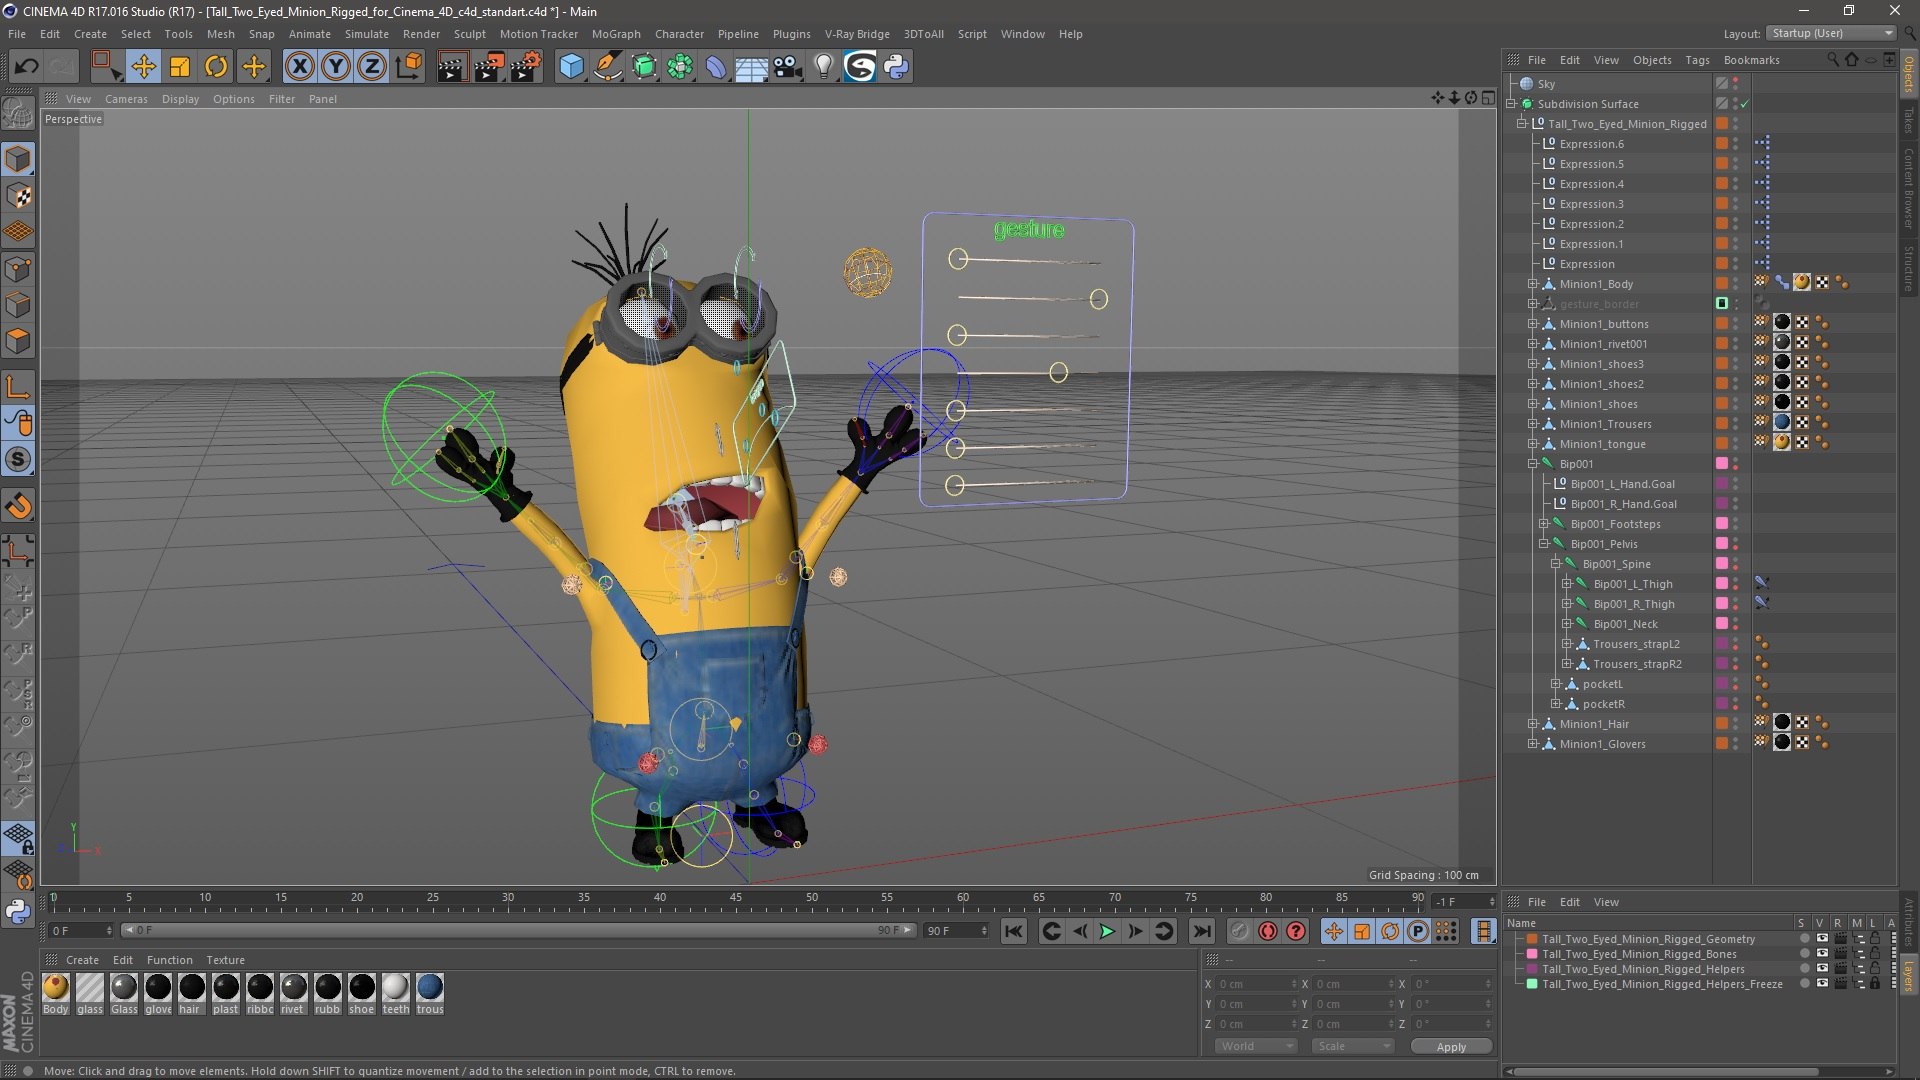Collapse Bip001 hierarchy
The image size is (1920, 1080).
coord(1533,464)
